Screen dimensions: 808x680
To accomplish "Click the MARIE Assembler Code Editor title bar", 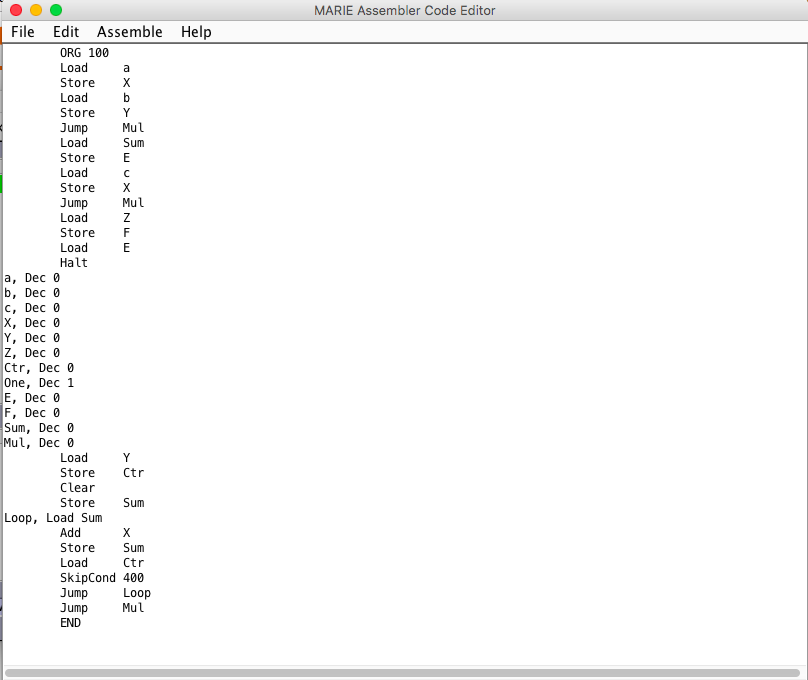I will pyautogui.click(x=404, y=11).
